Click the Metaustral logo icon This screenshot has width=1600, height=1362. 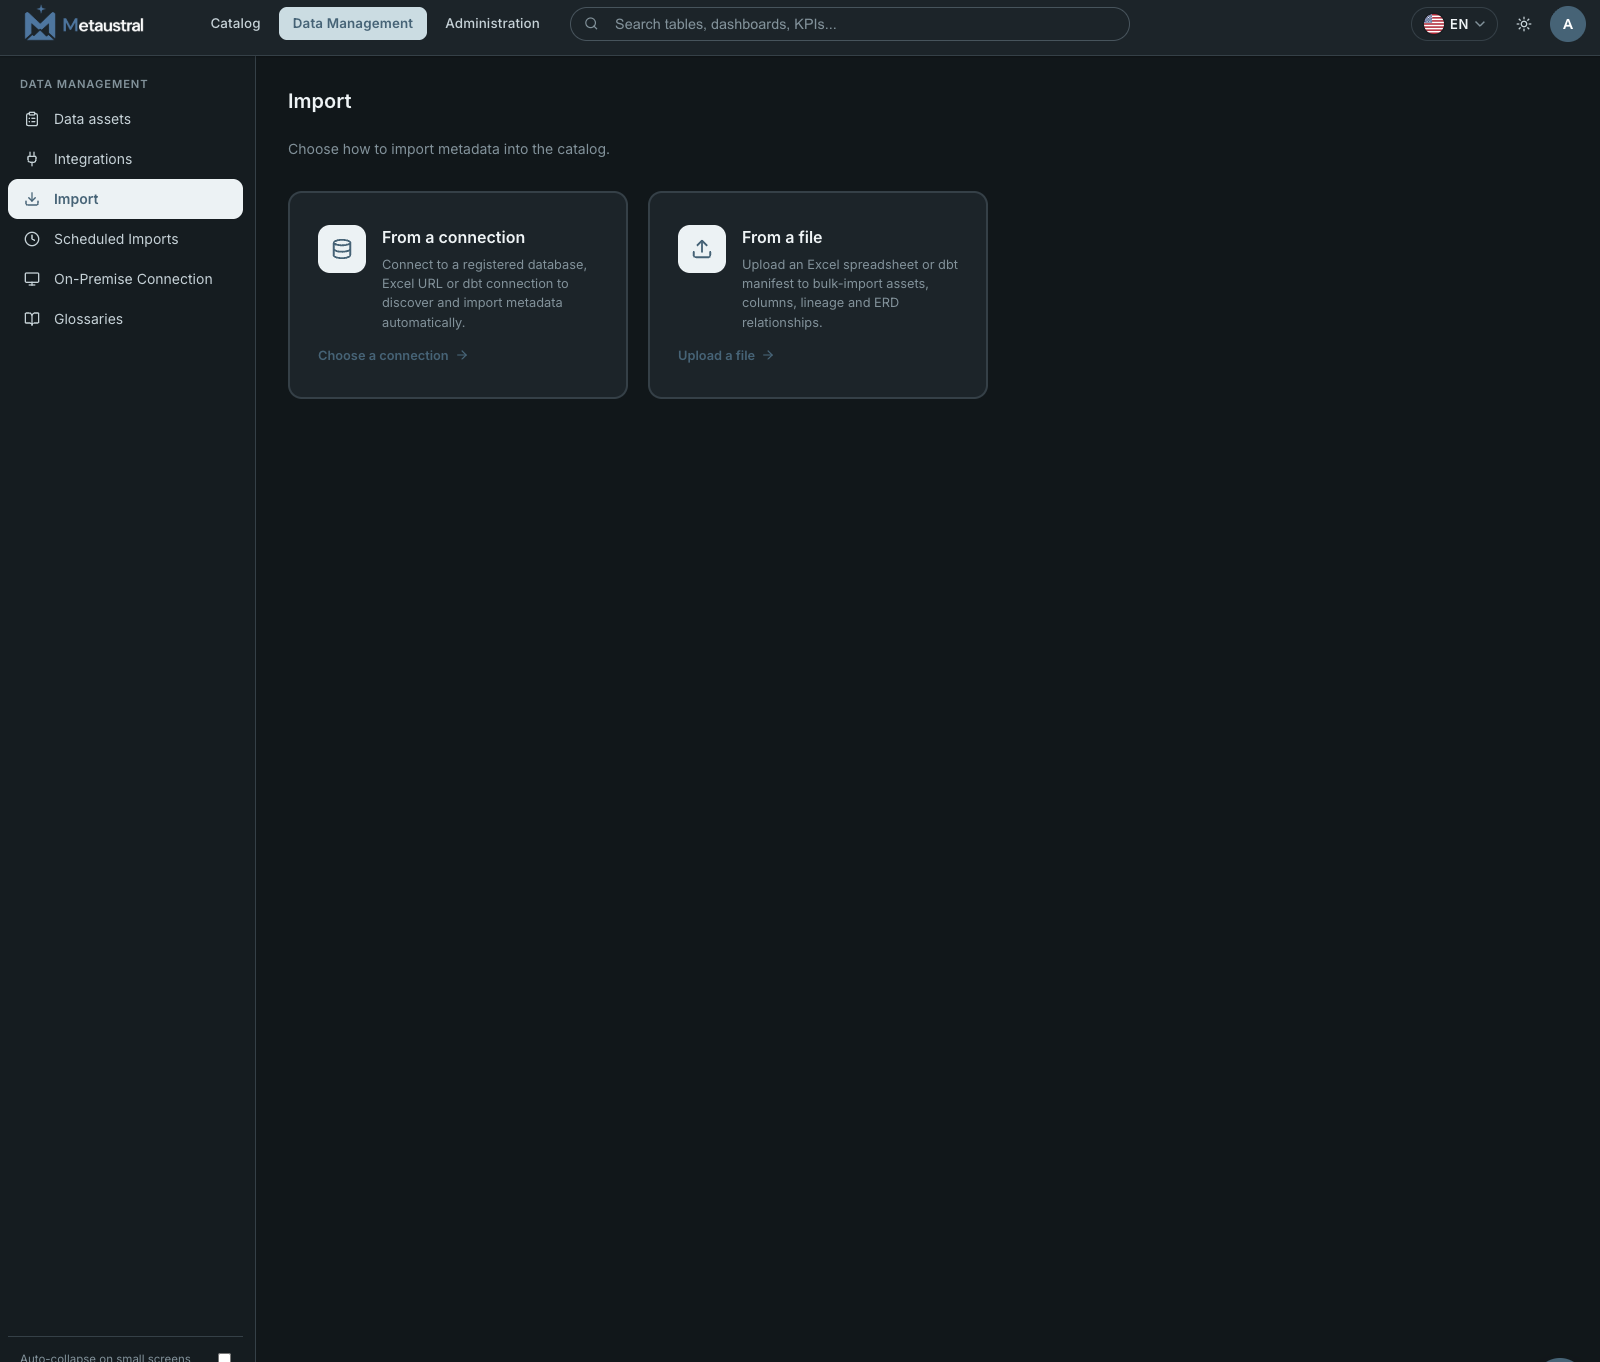[x=40, y=23]
